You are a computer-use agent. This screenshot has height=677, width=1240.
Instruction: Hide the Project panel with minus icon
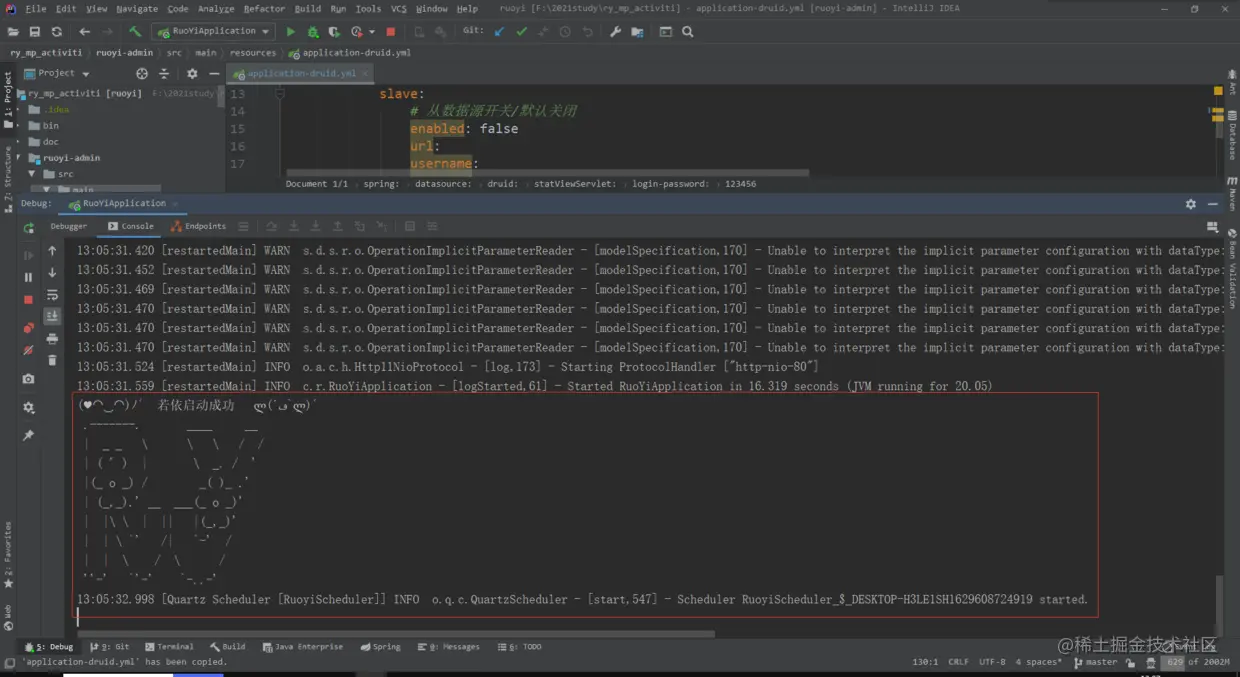pyautogui.click(x=214, y=74)
